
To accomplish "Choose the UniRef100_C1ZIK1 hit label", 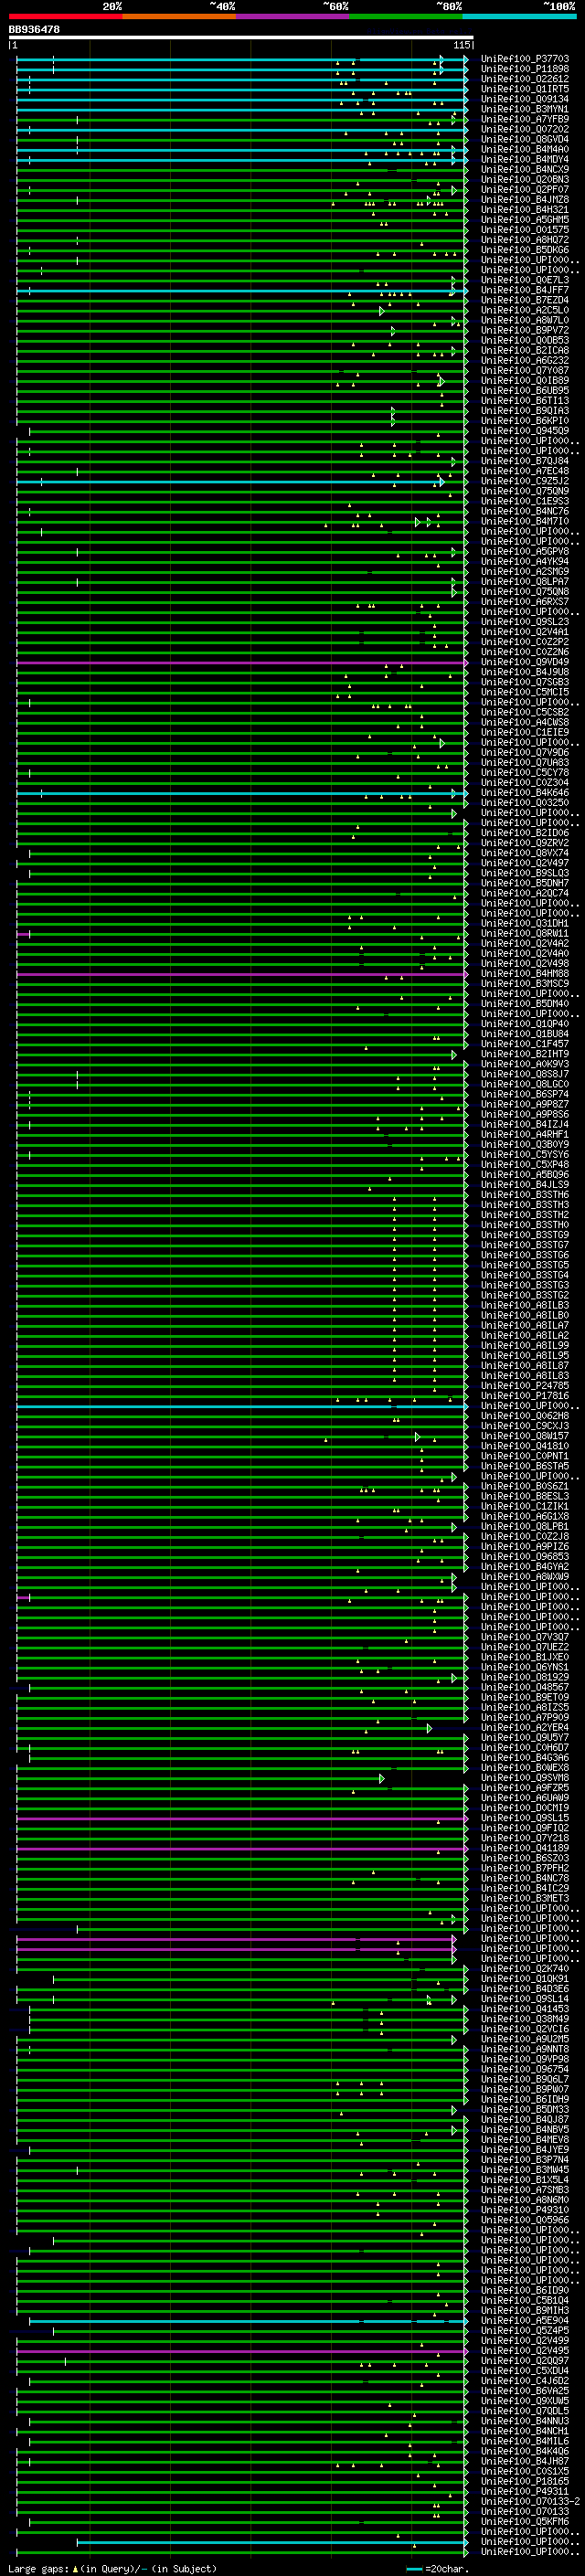I will point(525,1505).
